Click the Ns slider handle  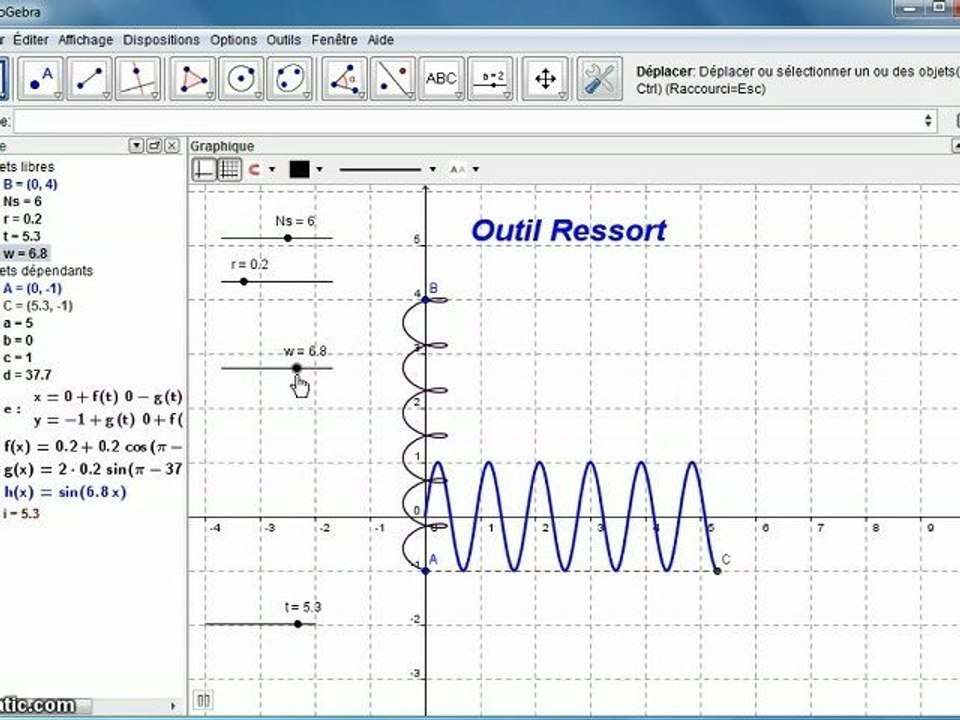pyautogui.click(x=288, y=238)
